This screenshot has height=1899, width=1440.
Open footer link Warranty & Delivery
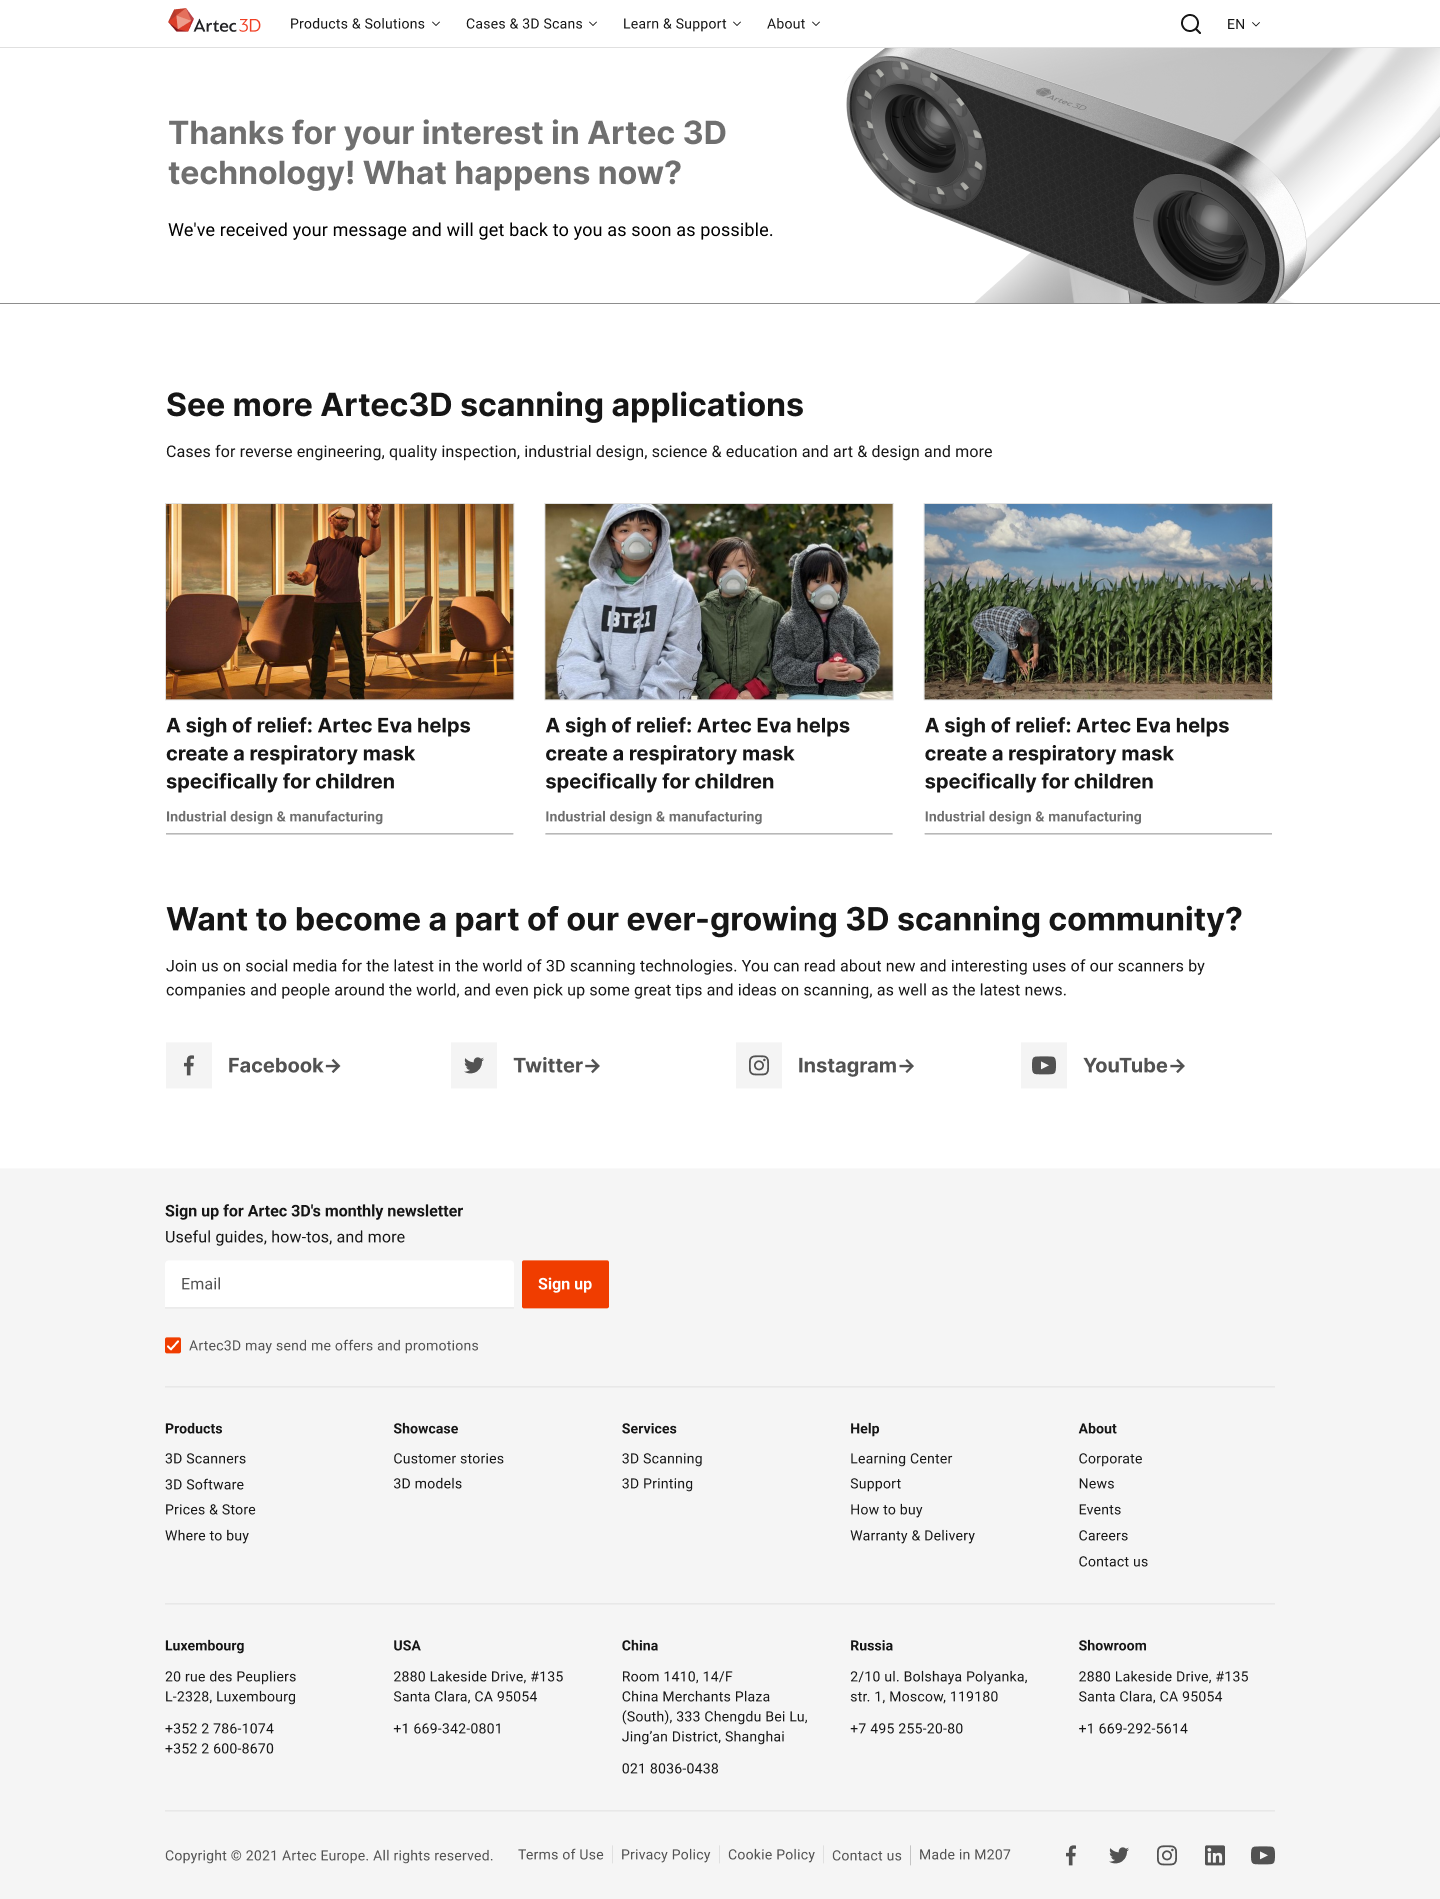912,1536
